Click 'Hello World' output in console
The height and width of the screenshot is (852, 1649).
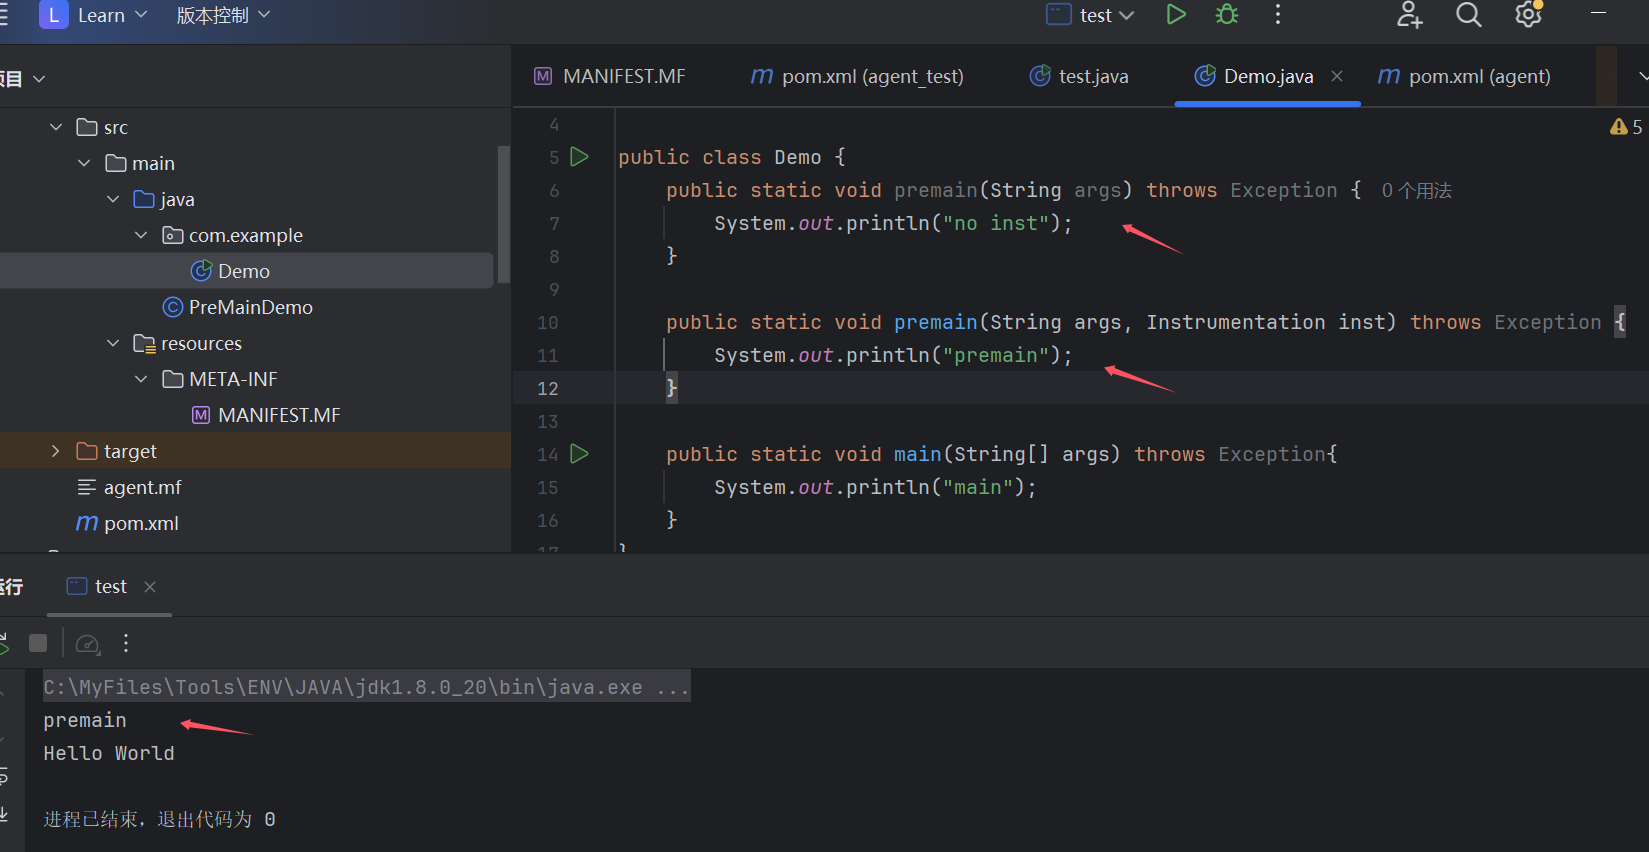109,753
